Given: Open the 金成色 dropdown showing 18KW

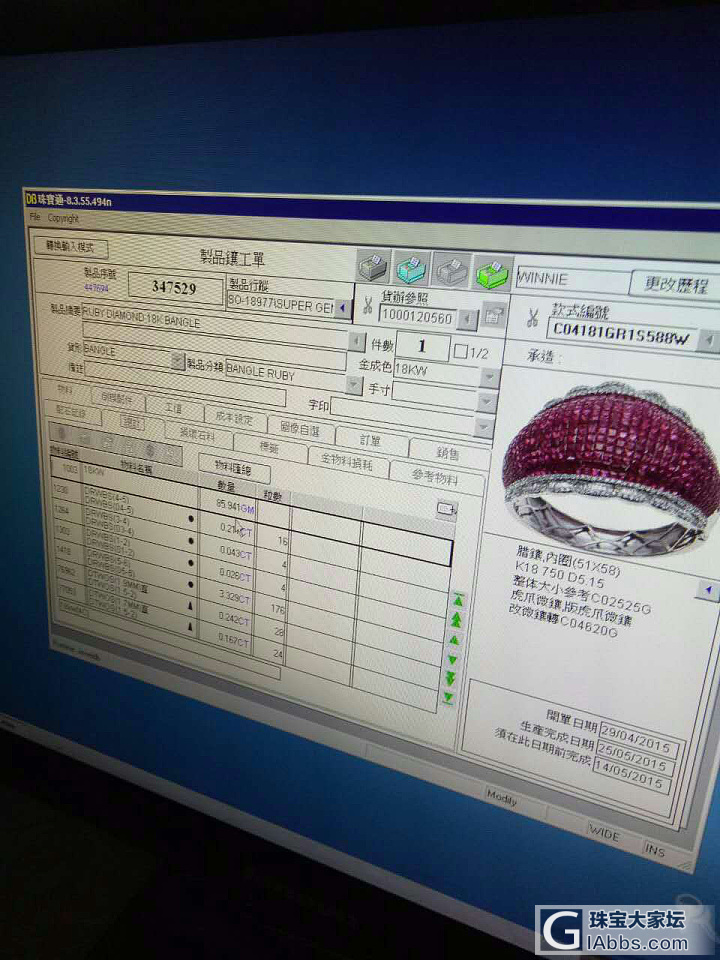Looking at the screenshot, I should point(490,378).
